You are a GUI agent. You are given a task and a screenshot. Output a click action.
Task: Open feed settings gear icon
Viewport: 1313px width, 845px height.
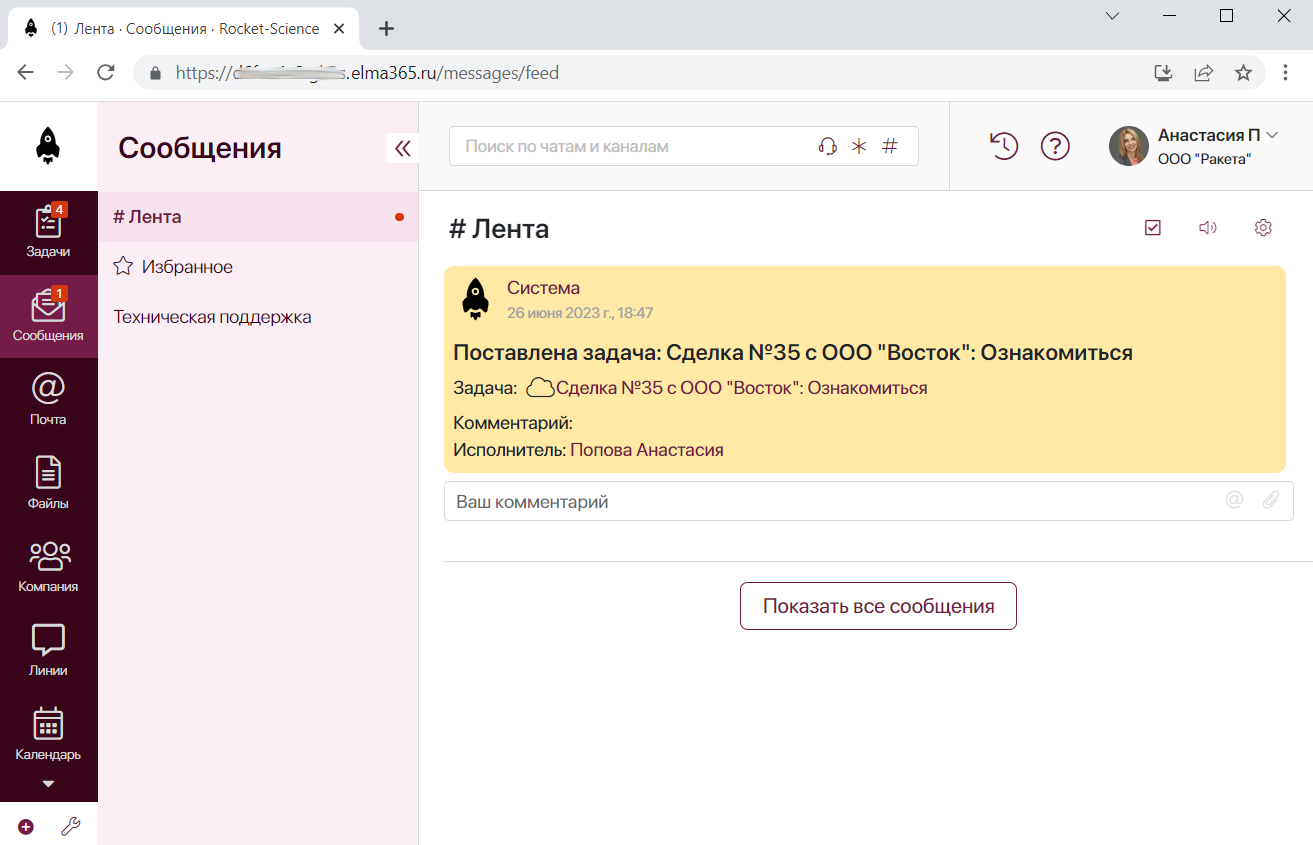(1263, 228)
